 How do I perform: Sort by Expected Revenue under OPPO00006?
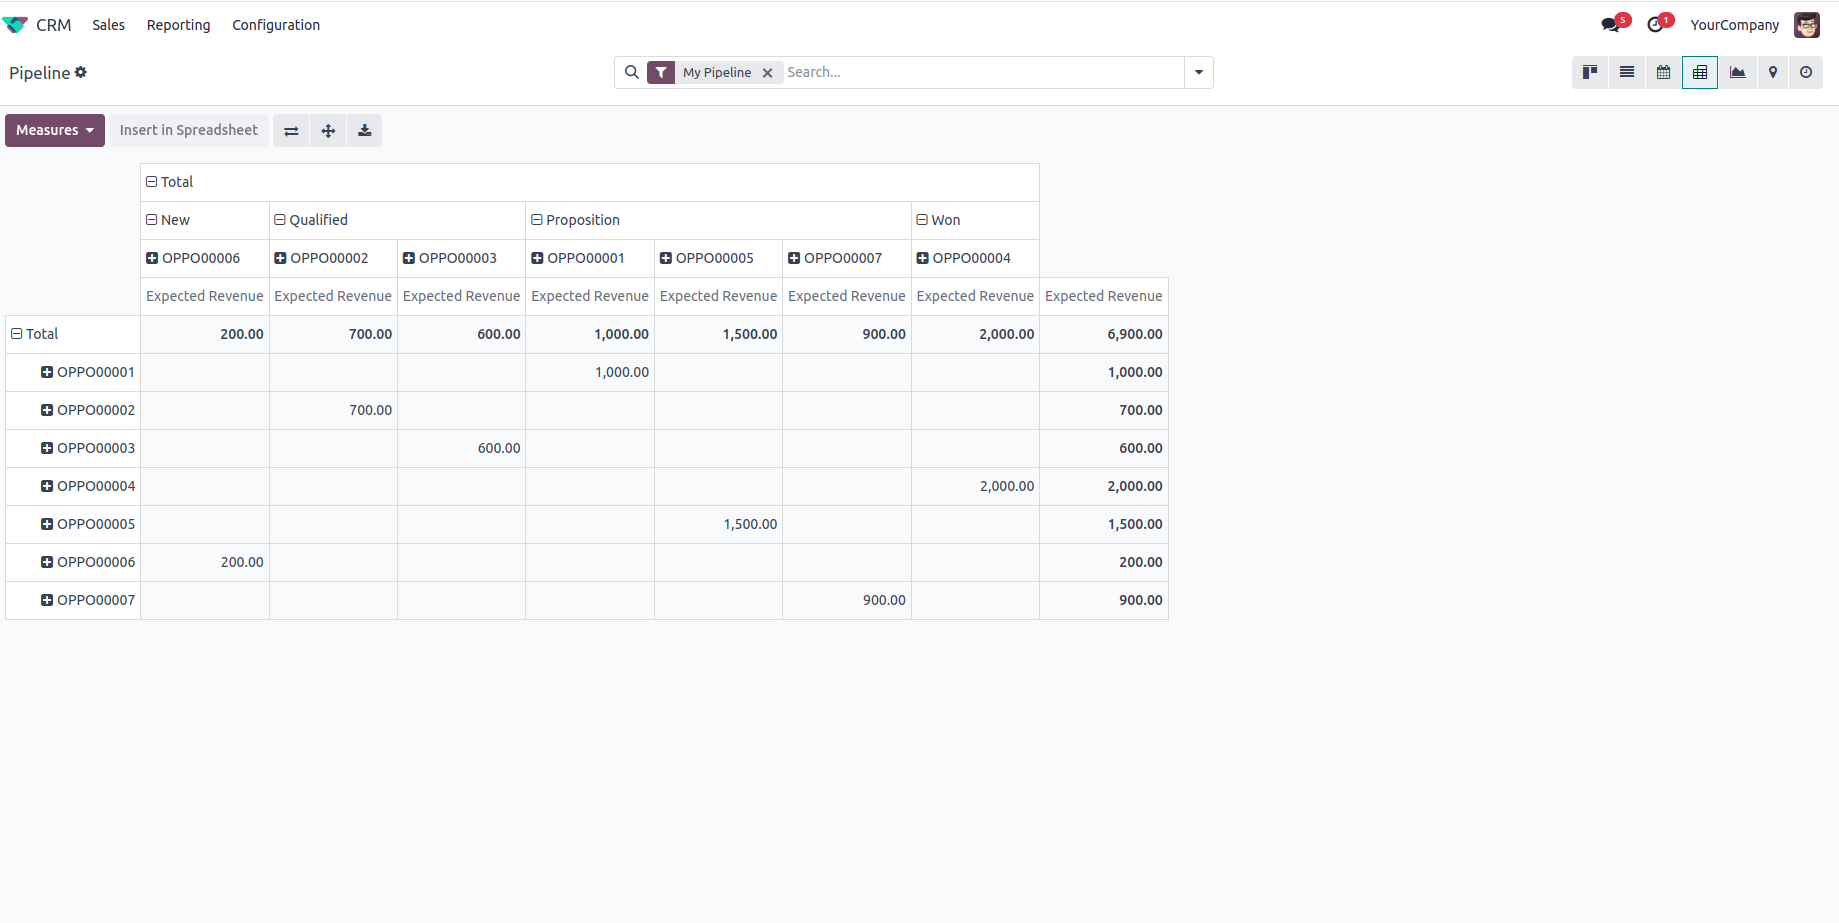pos(205,296)
